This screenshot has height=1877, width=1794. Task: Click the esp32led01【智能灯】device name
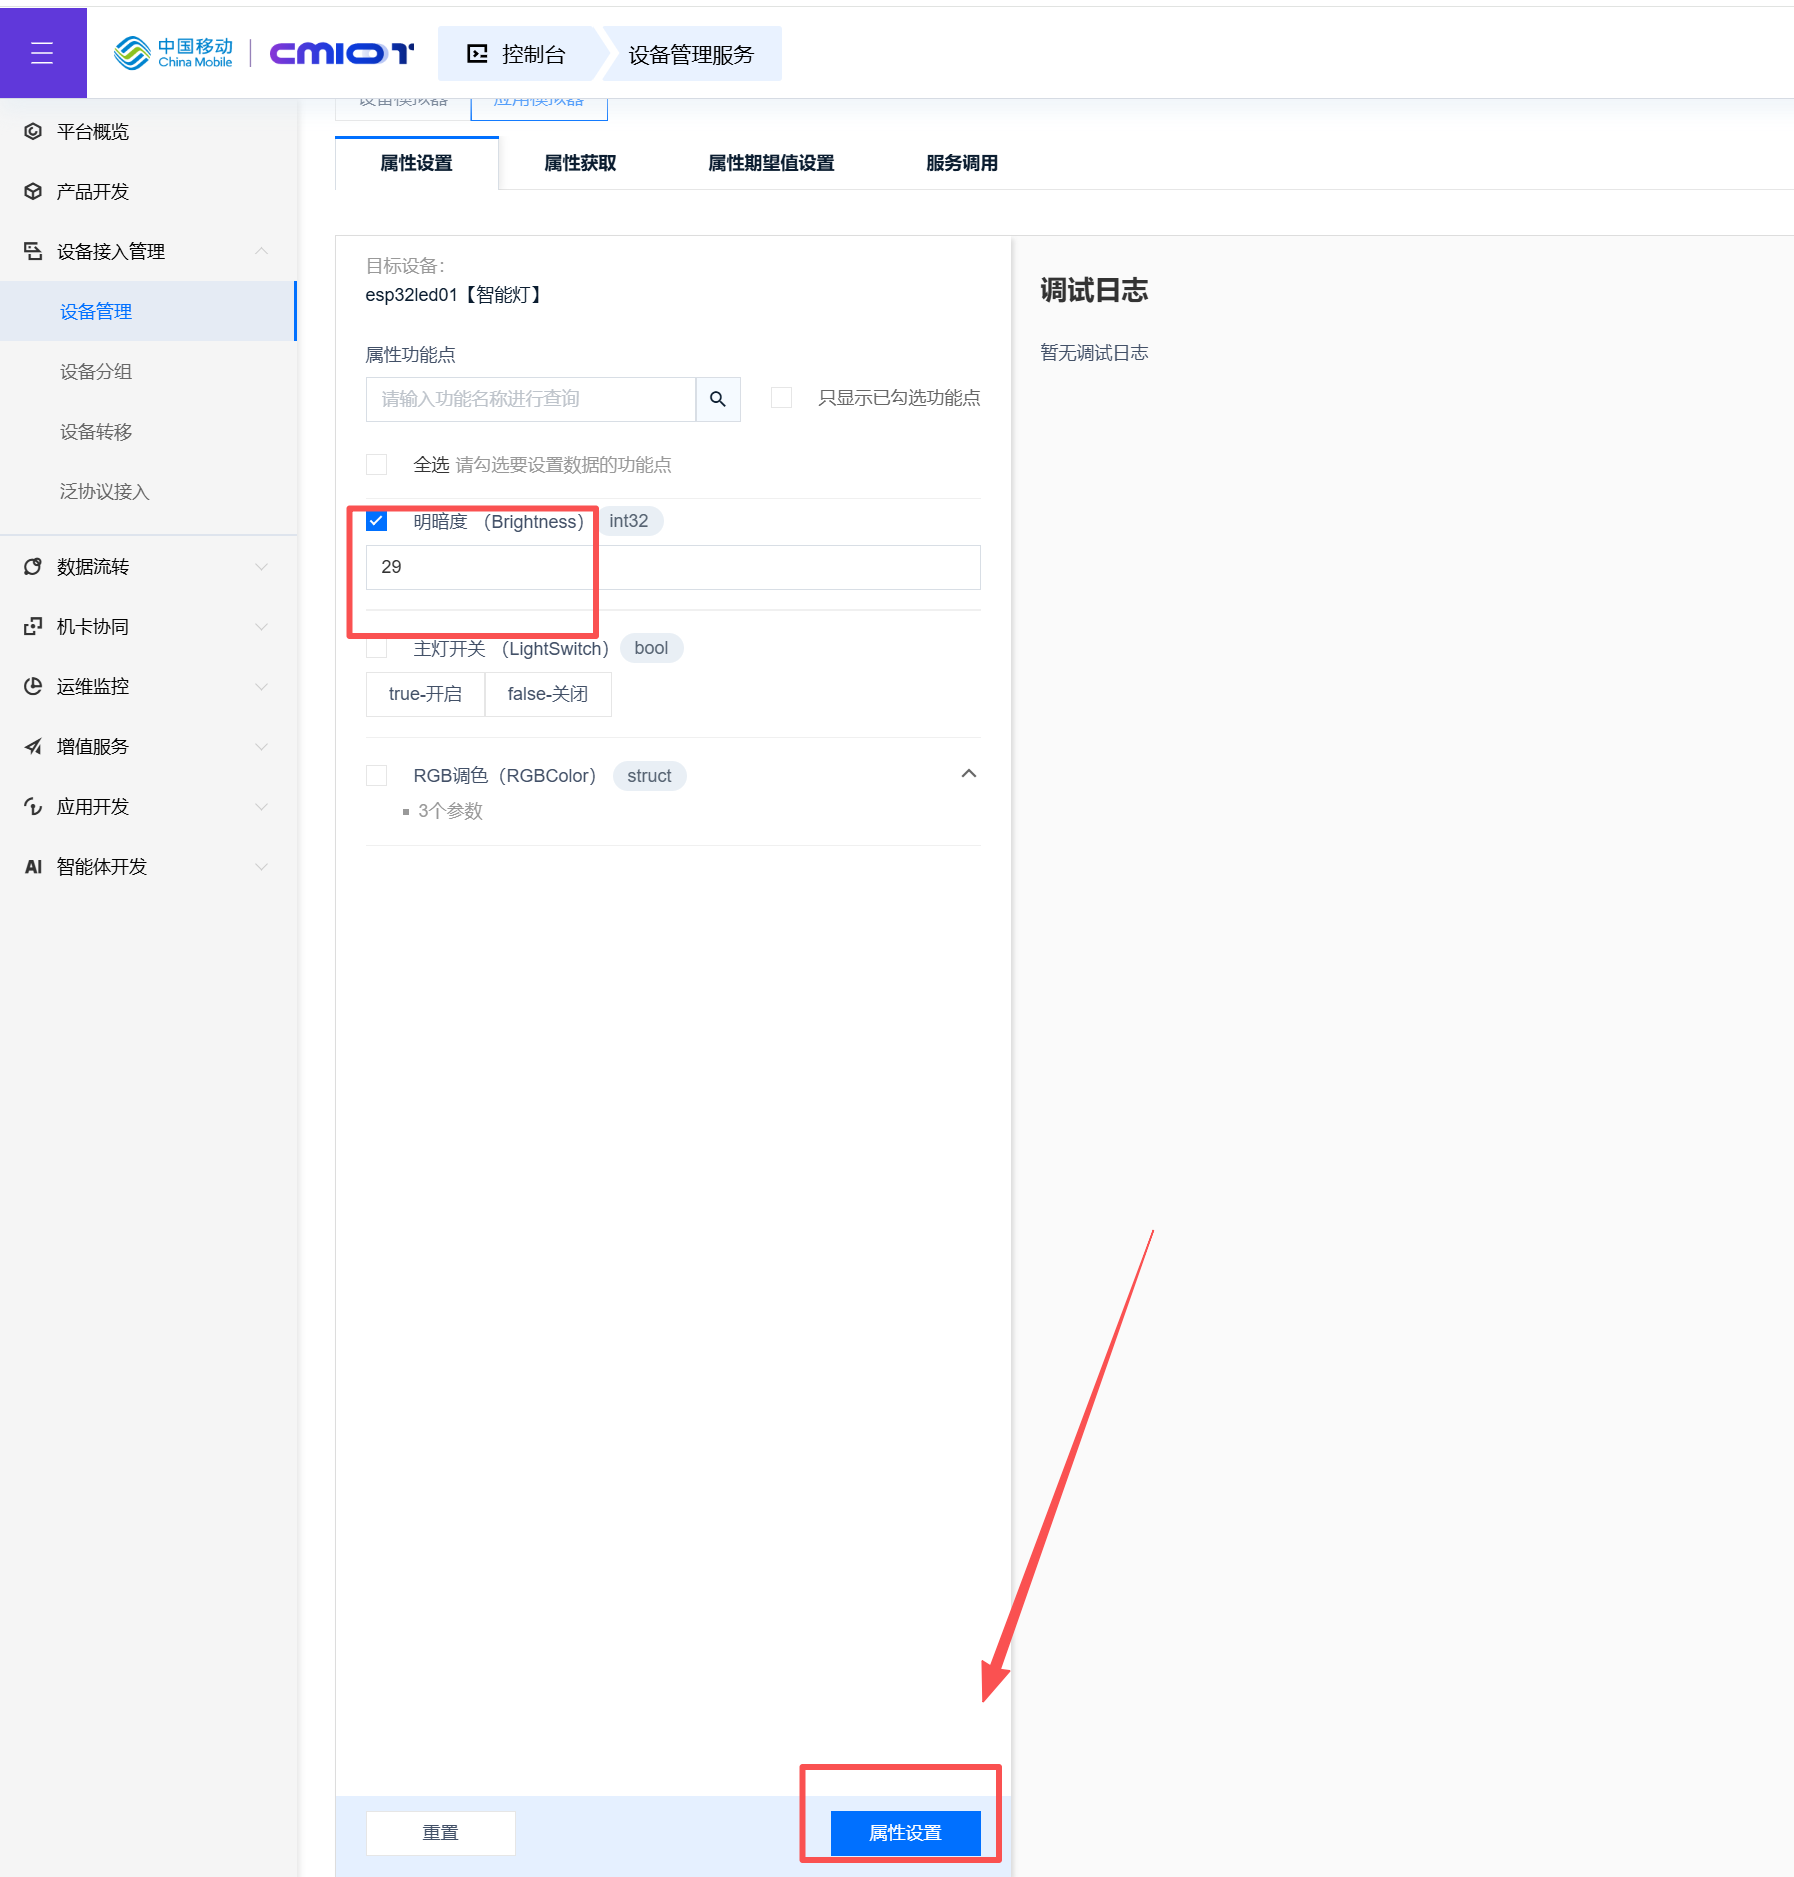454,295
